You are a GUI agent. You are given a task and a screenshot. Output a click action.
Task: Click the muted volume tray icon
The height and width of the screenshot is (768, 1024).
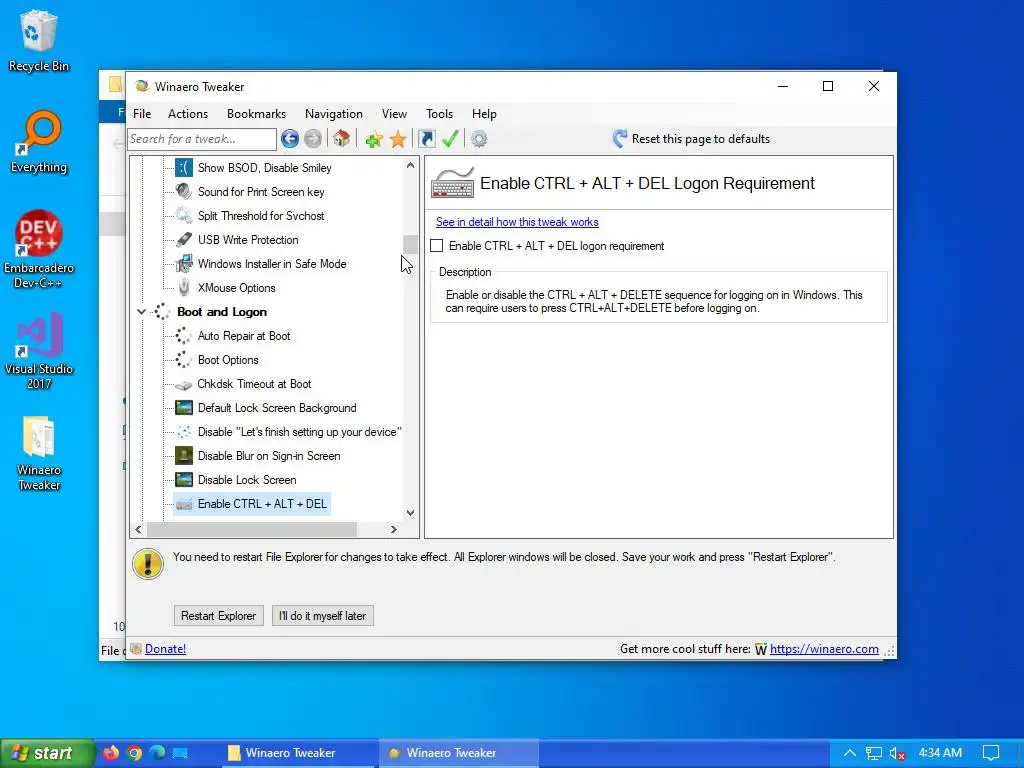pos(897,753)
